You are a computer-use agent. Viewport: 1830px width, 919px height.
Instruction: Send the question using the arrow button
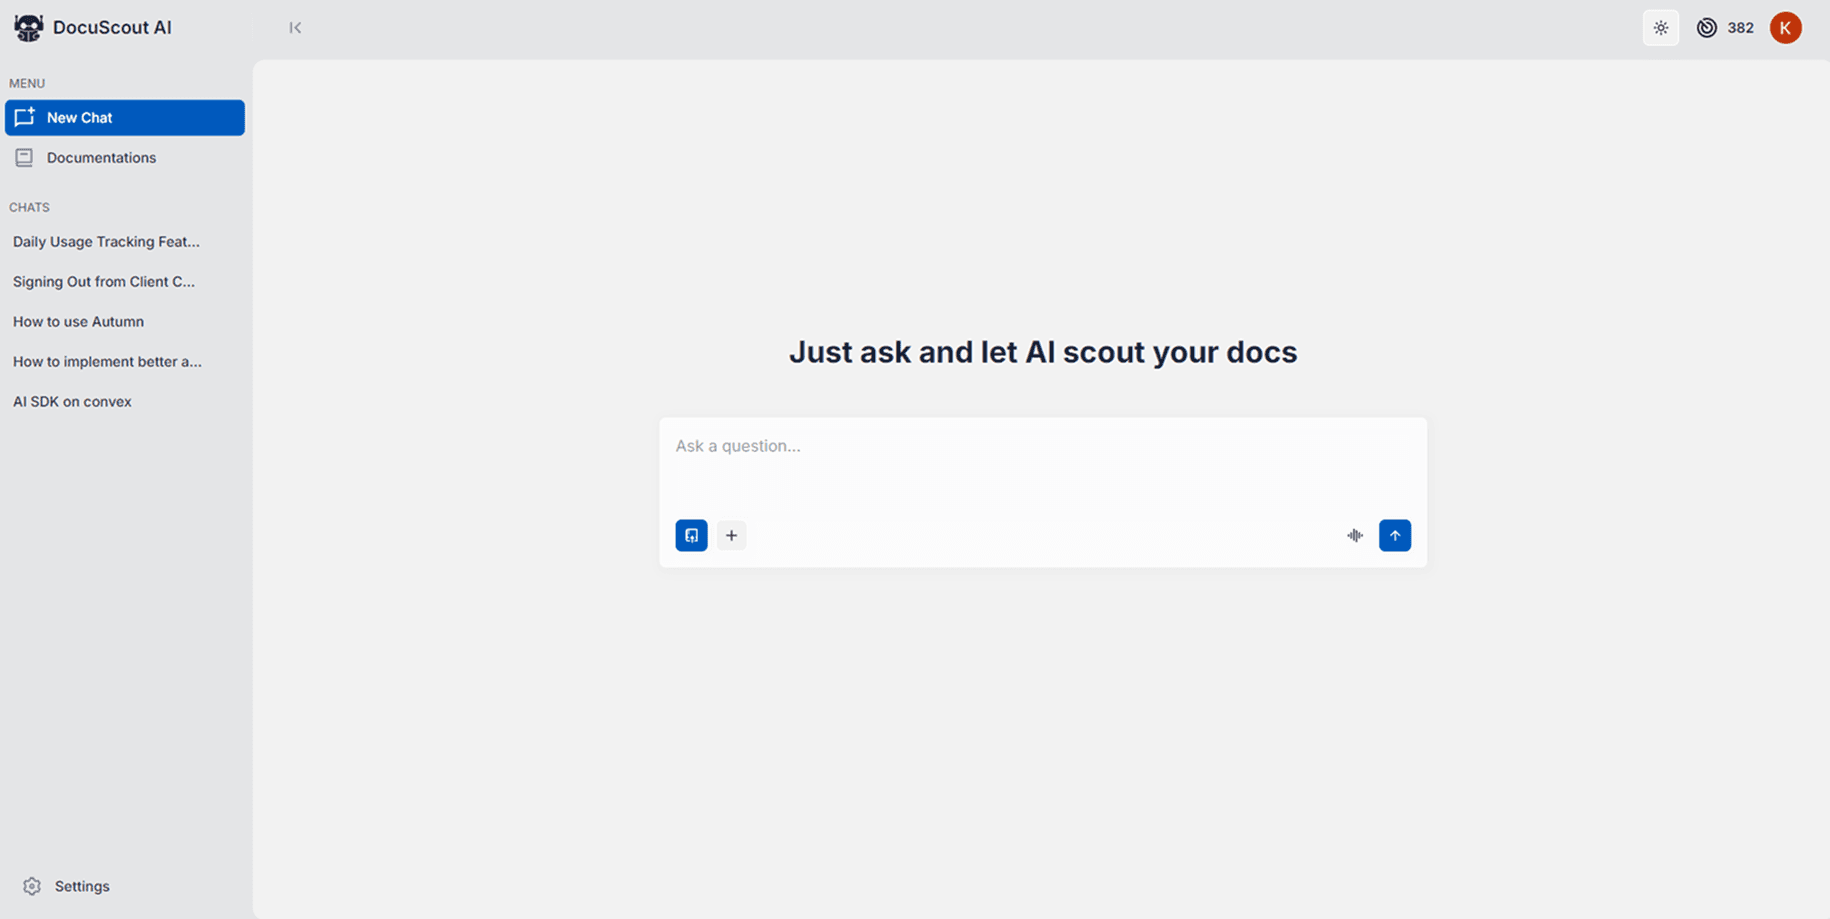point(1395,535)
